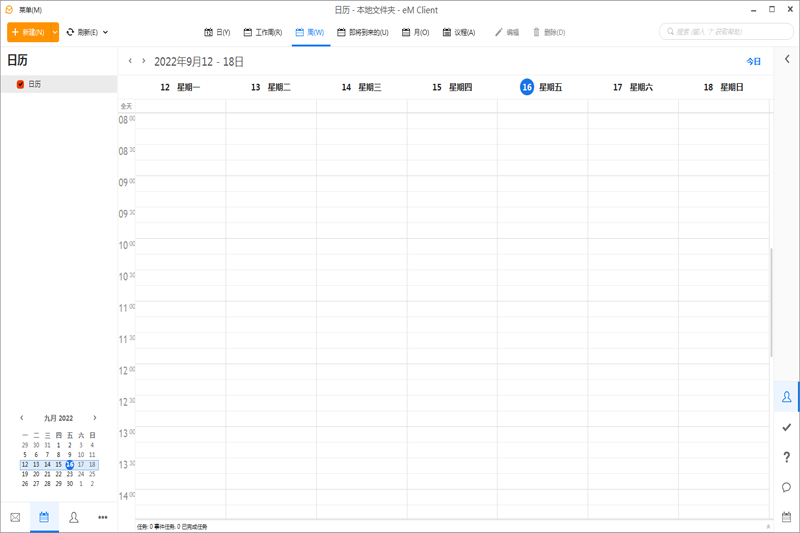Show contact details in right sidebar
The width and height of the screenshot is (800, 533).
(786, 397)
